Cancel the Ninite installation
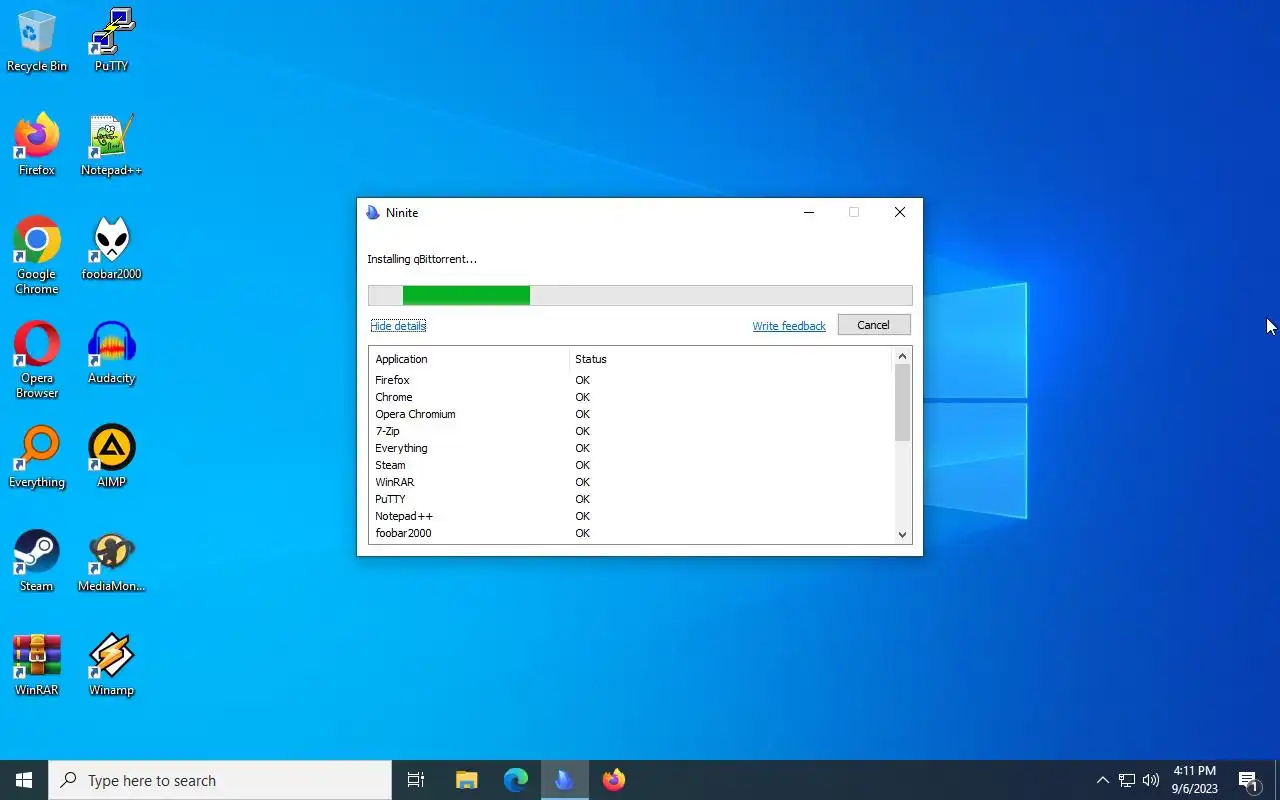This screenshot has width=1280, height=800. tap(873, 325)
